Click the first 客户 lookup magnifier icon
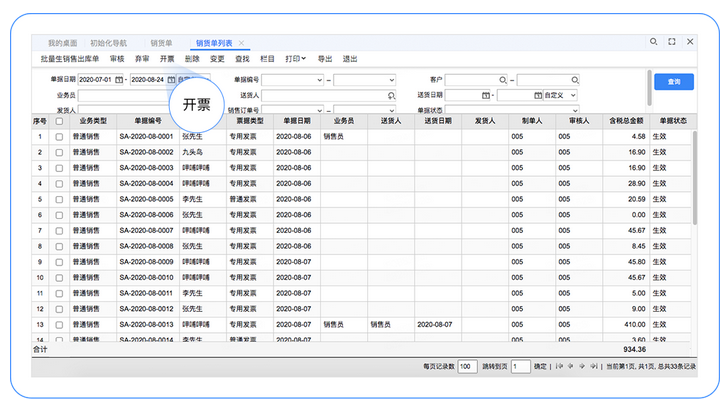725x401 pixels. click(x=503, y=80)
